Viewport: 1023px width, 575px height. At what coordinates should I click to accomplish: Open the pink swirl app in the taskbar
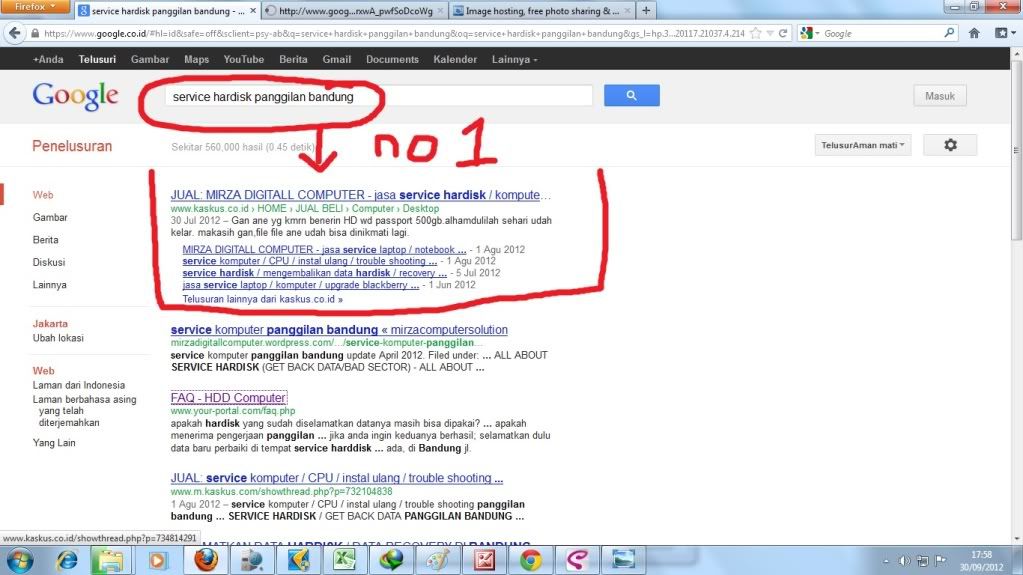point(577,561)
